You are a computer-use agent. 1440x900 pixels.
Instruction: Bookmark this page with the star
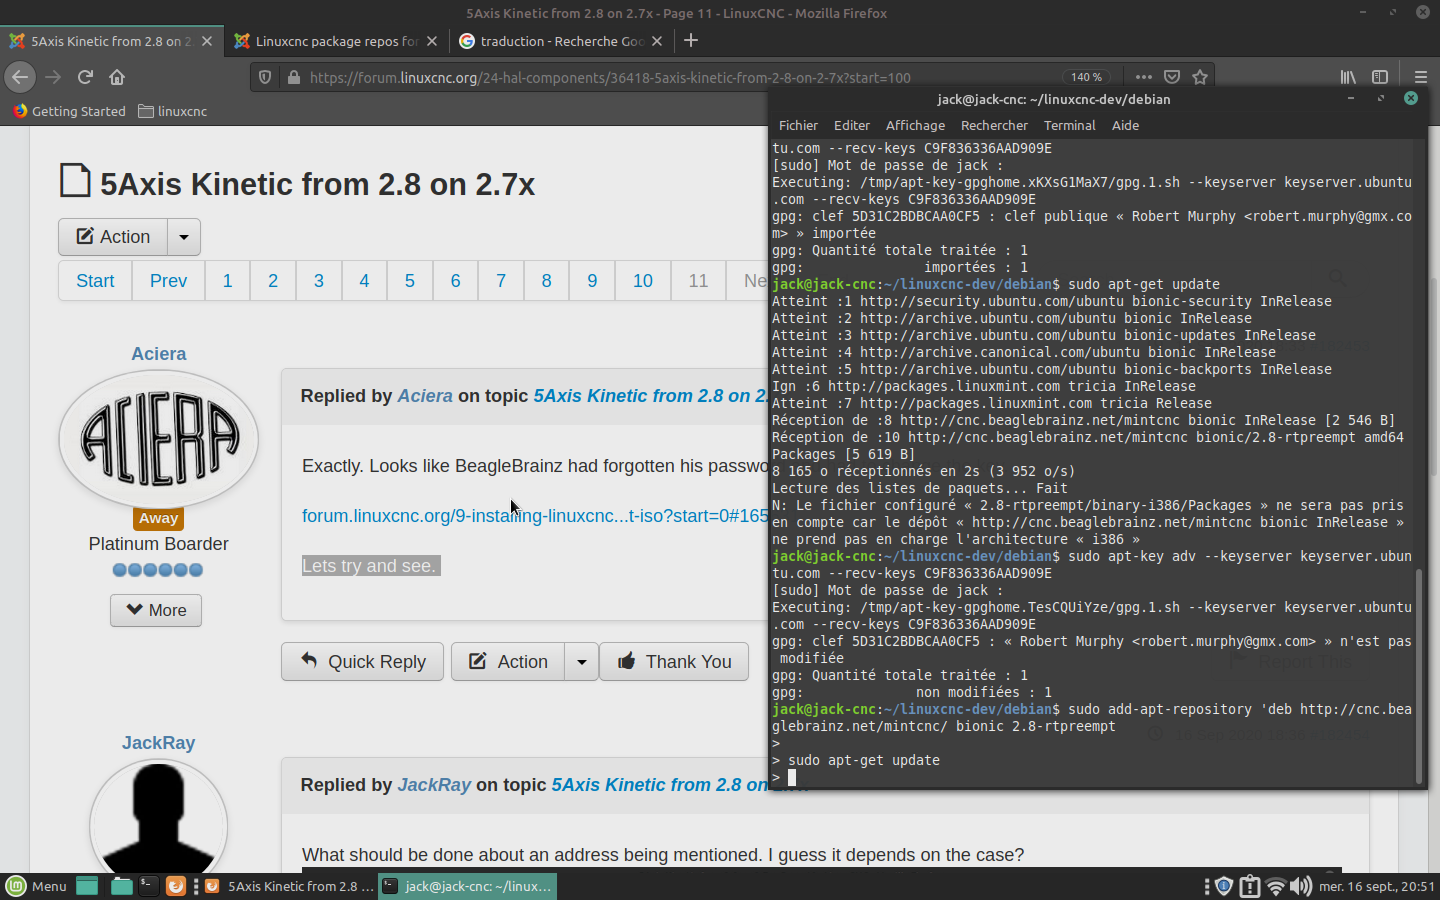[1200, 77]
